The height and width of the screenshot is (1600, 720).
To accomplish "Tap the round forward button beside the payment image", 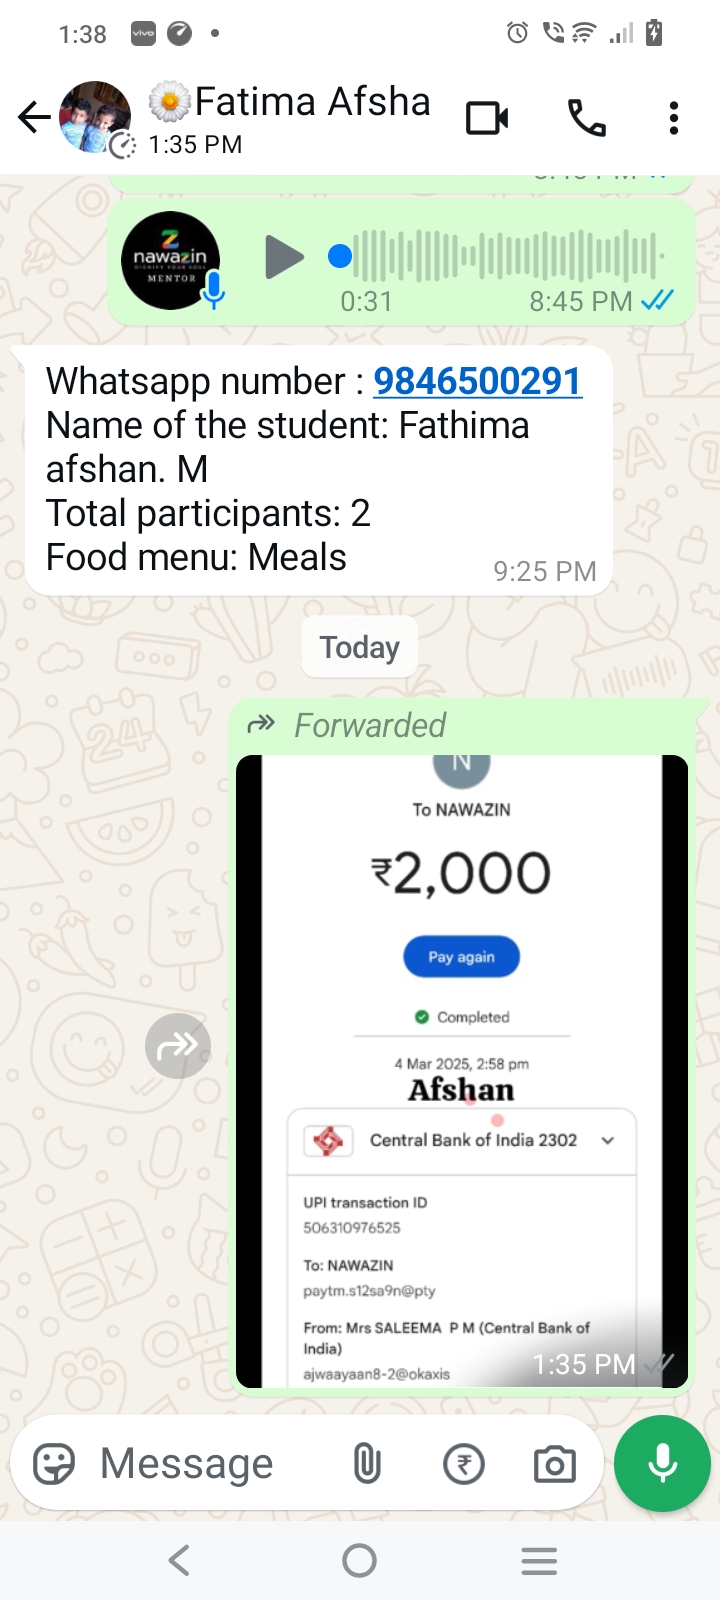I will coord(178,1046).
